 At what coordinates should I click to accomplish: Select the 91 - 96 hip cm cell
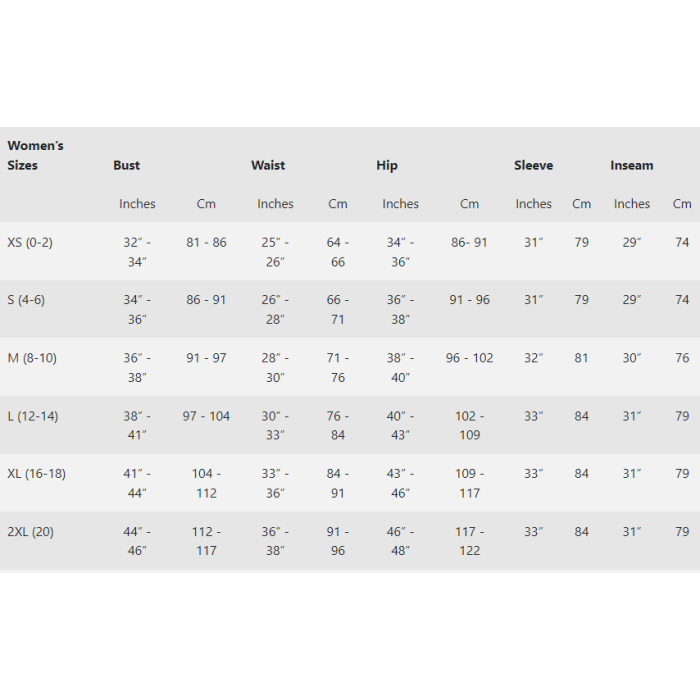[469, 300]
